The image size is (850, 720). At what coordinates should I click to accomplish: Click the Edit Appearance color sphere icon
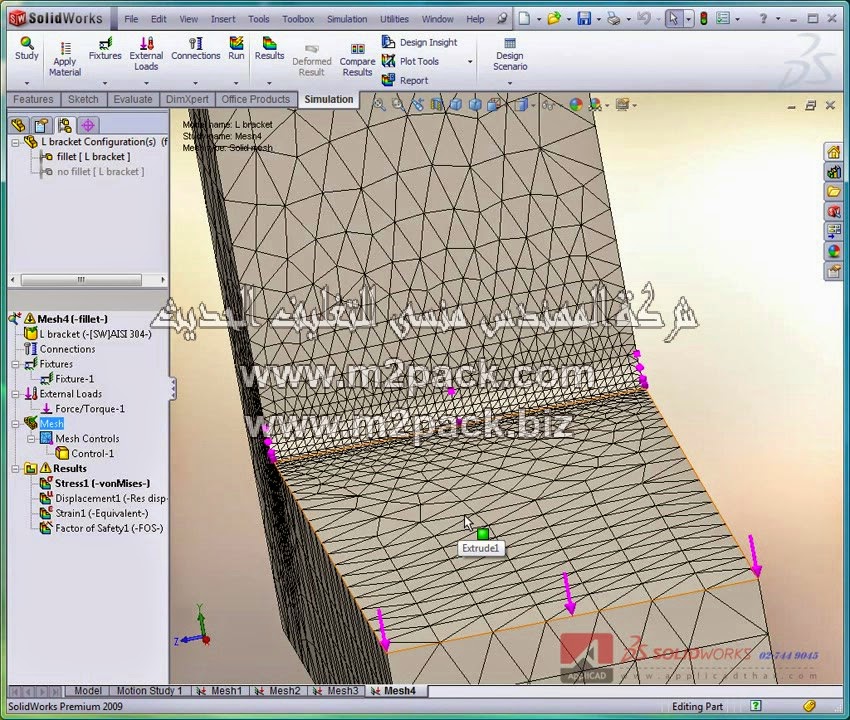point(576,105)
